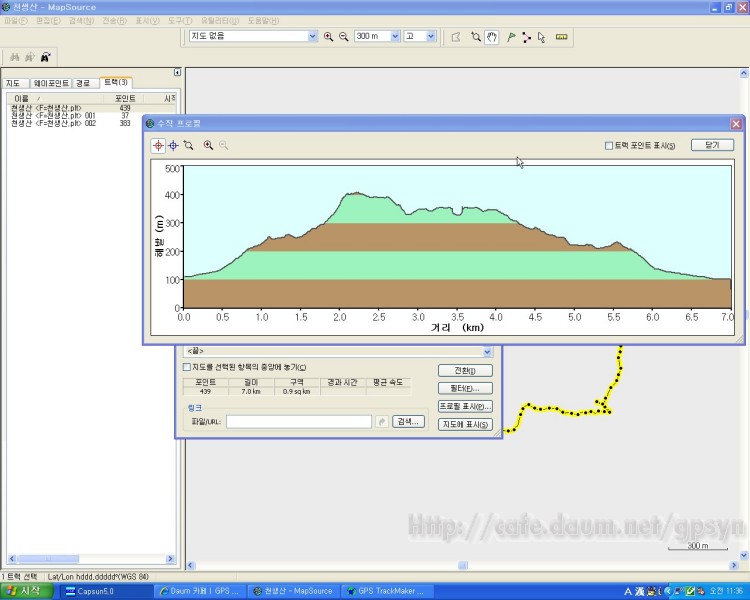The height and width of the screenshot is (600, 750).
Task: Click the 프로필 표시(P)... button
Action: pos(465,406)
